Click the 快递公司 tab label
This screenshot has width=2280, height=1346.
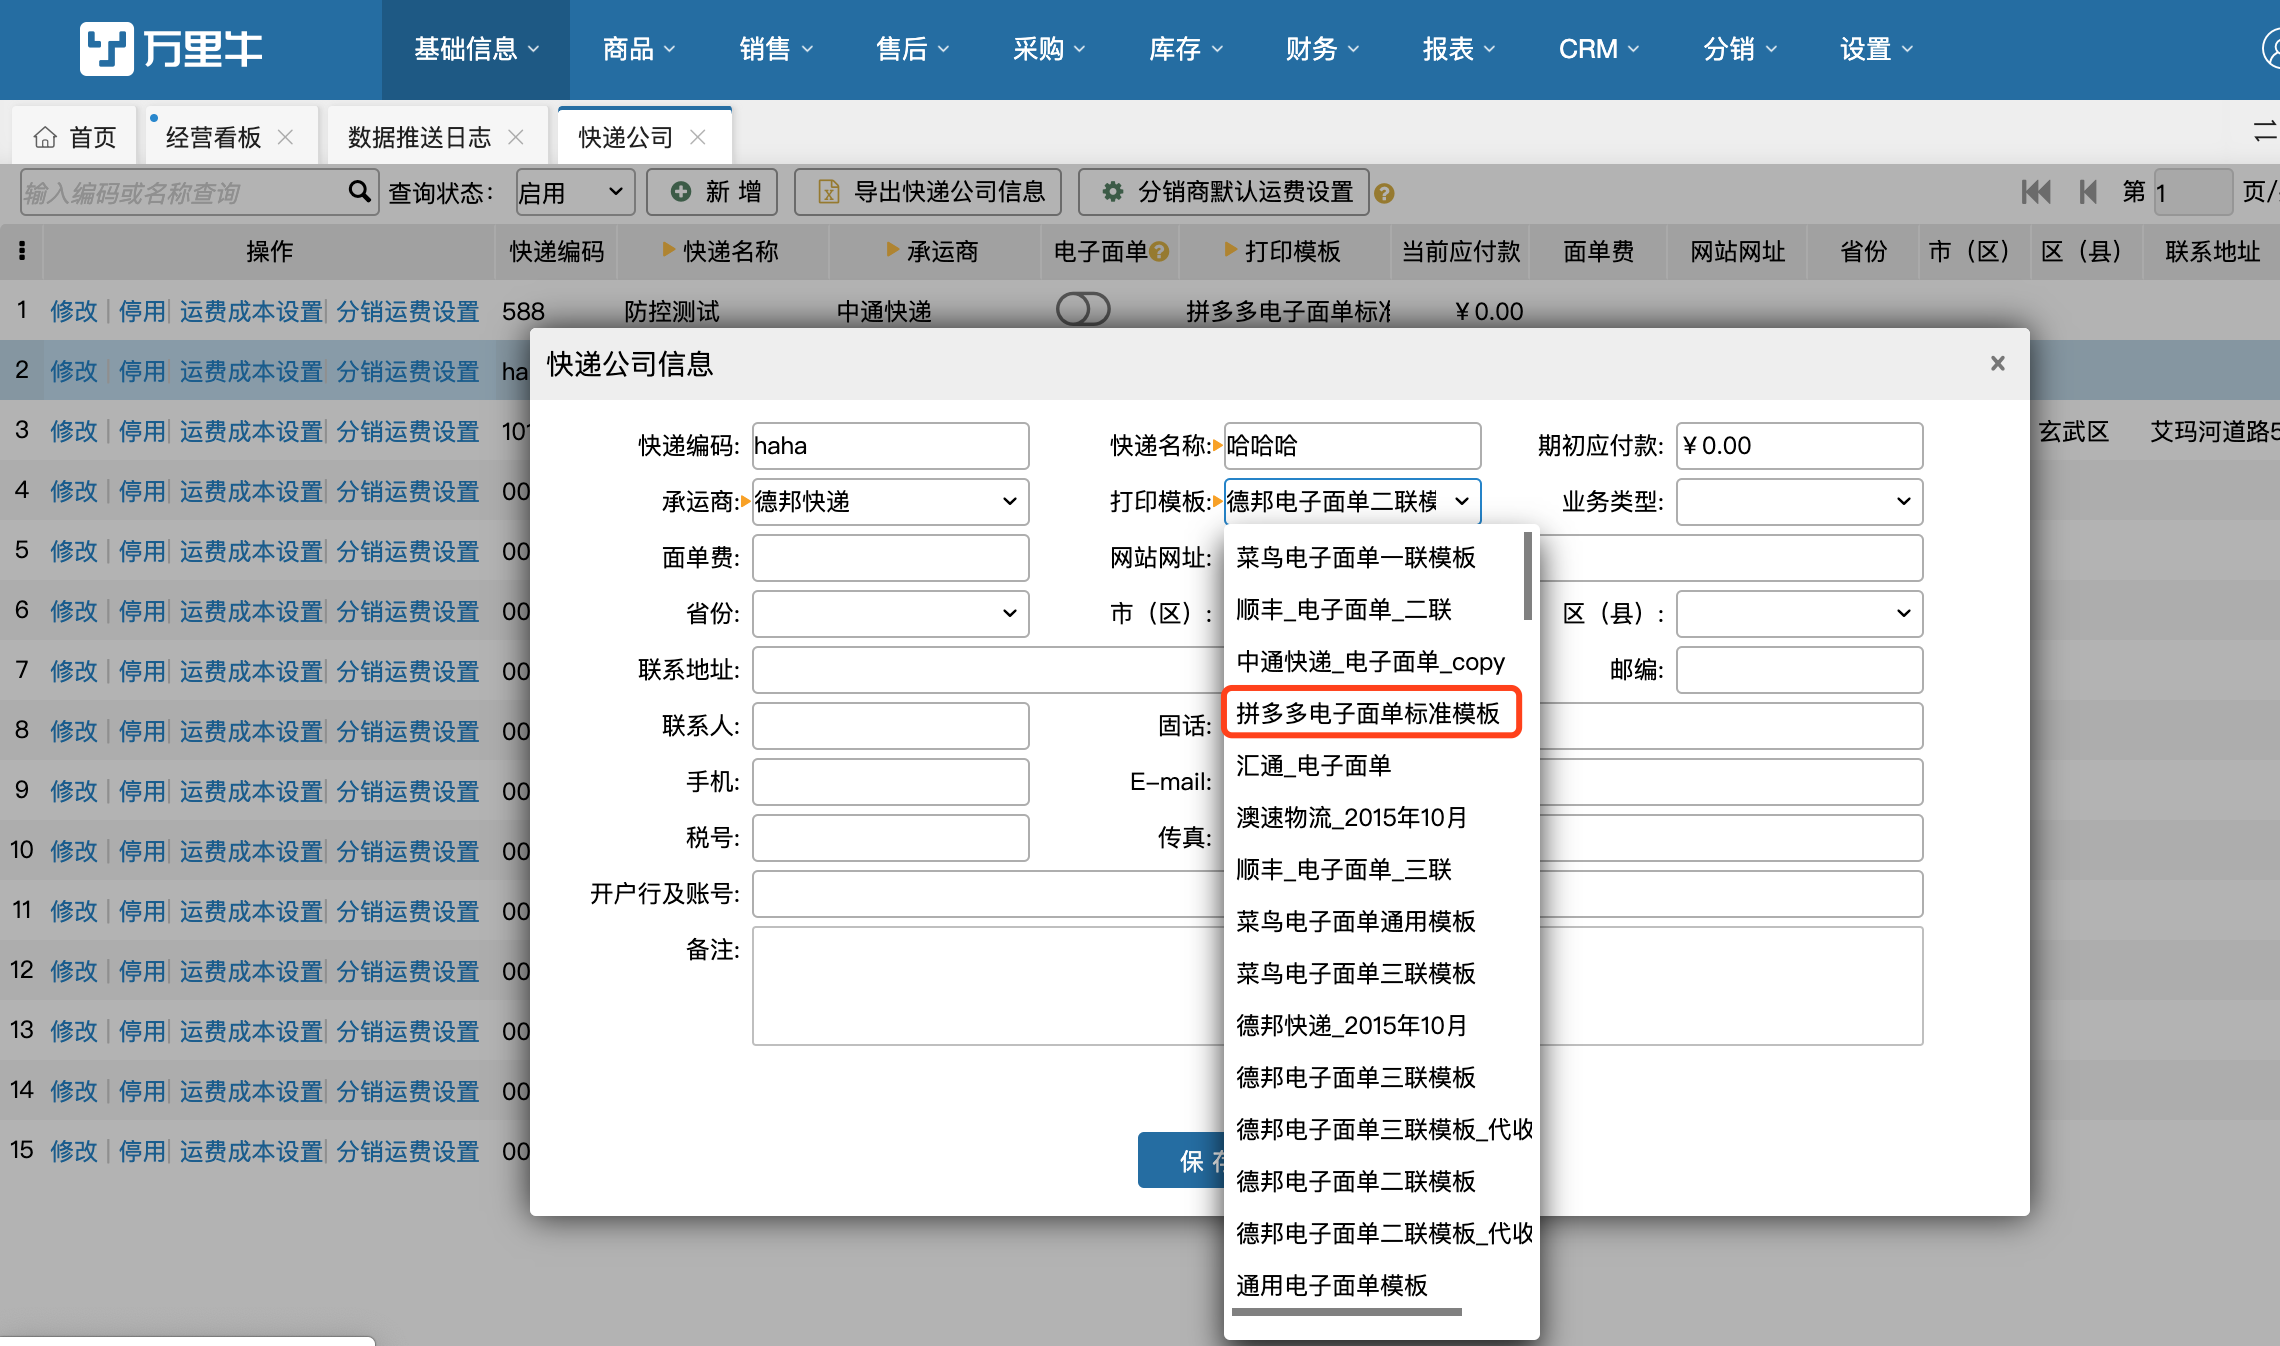(x=626, y=135)
